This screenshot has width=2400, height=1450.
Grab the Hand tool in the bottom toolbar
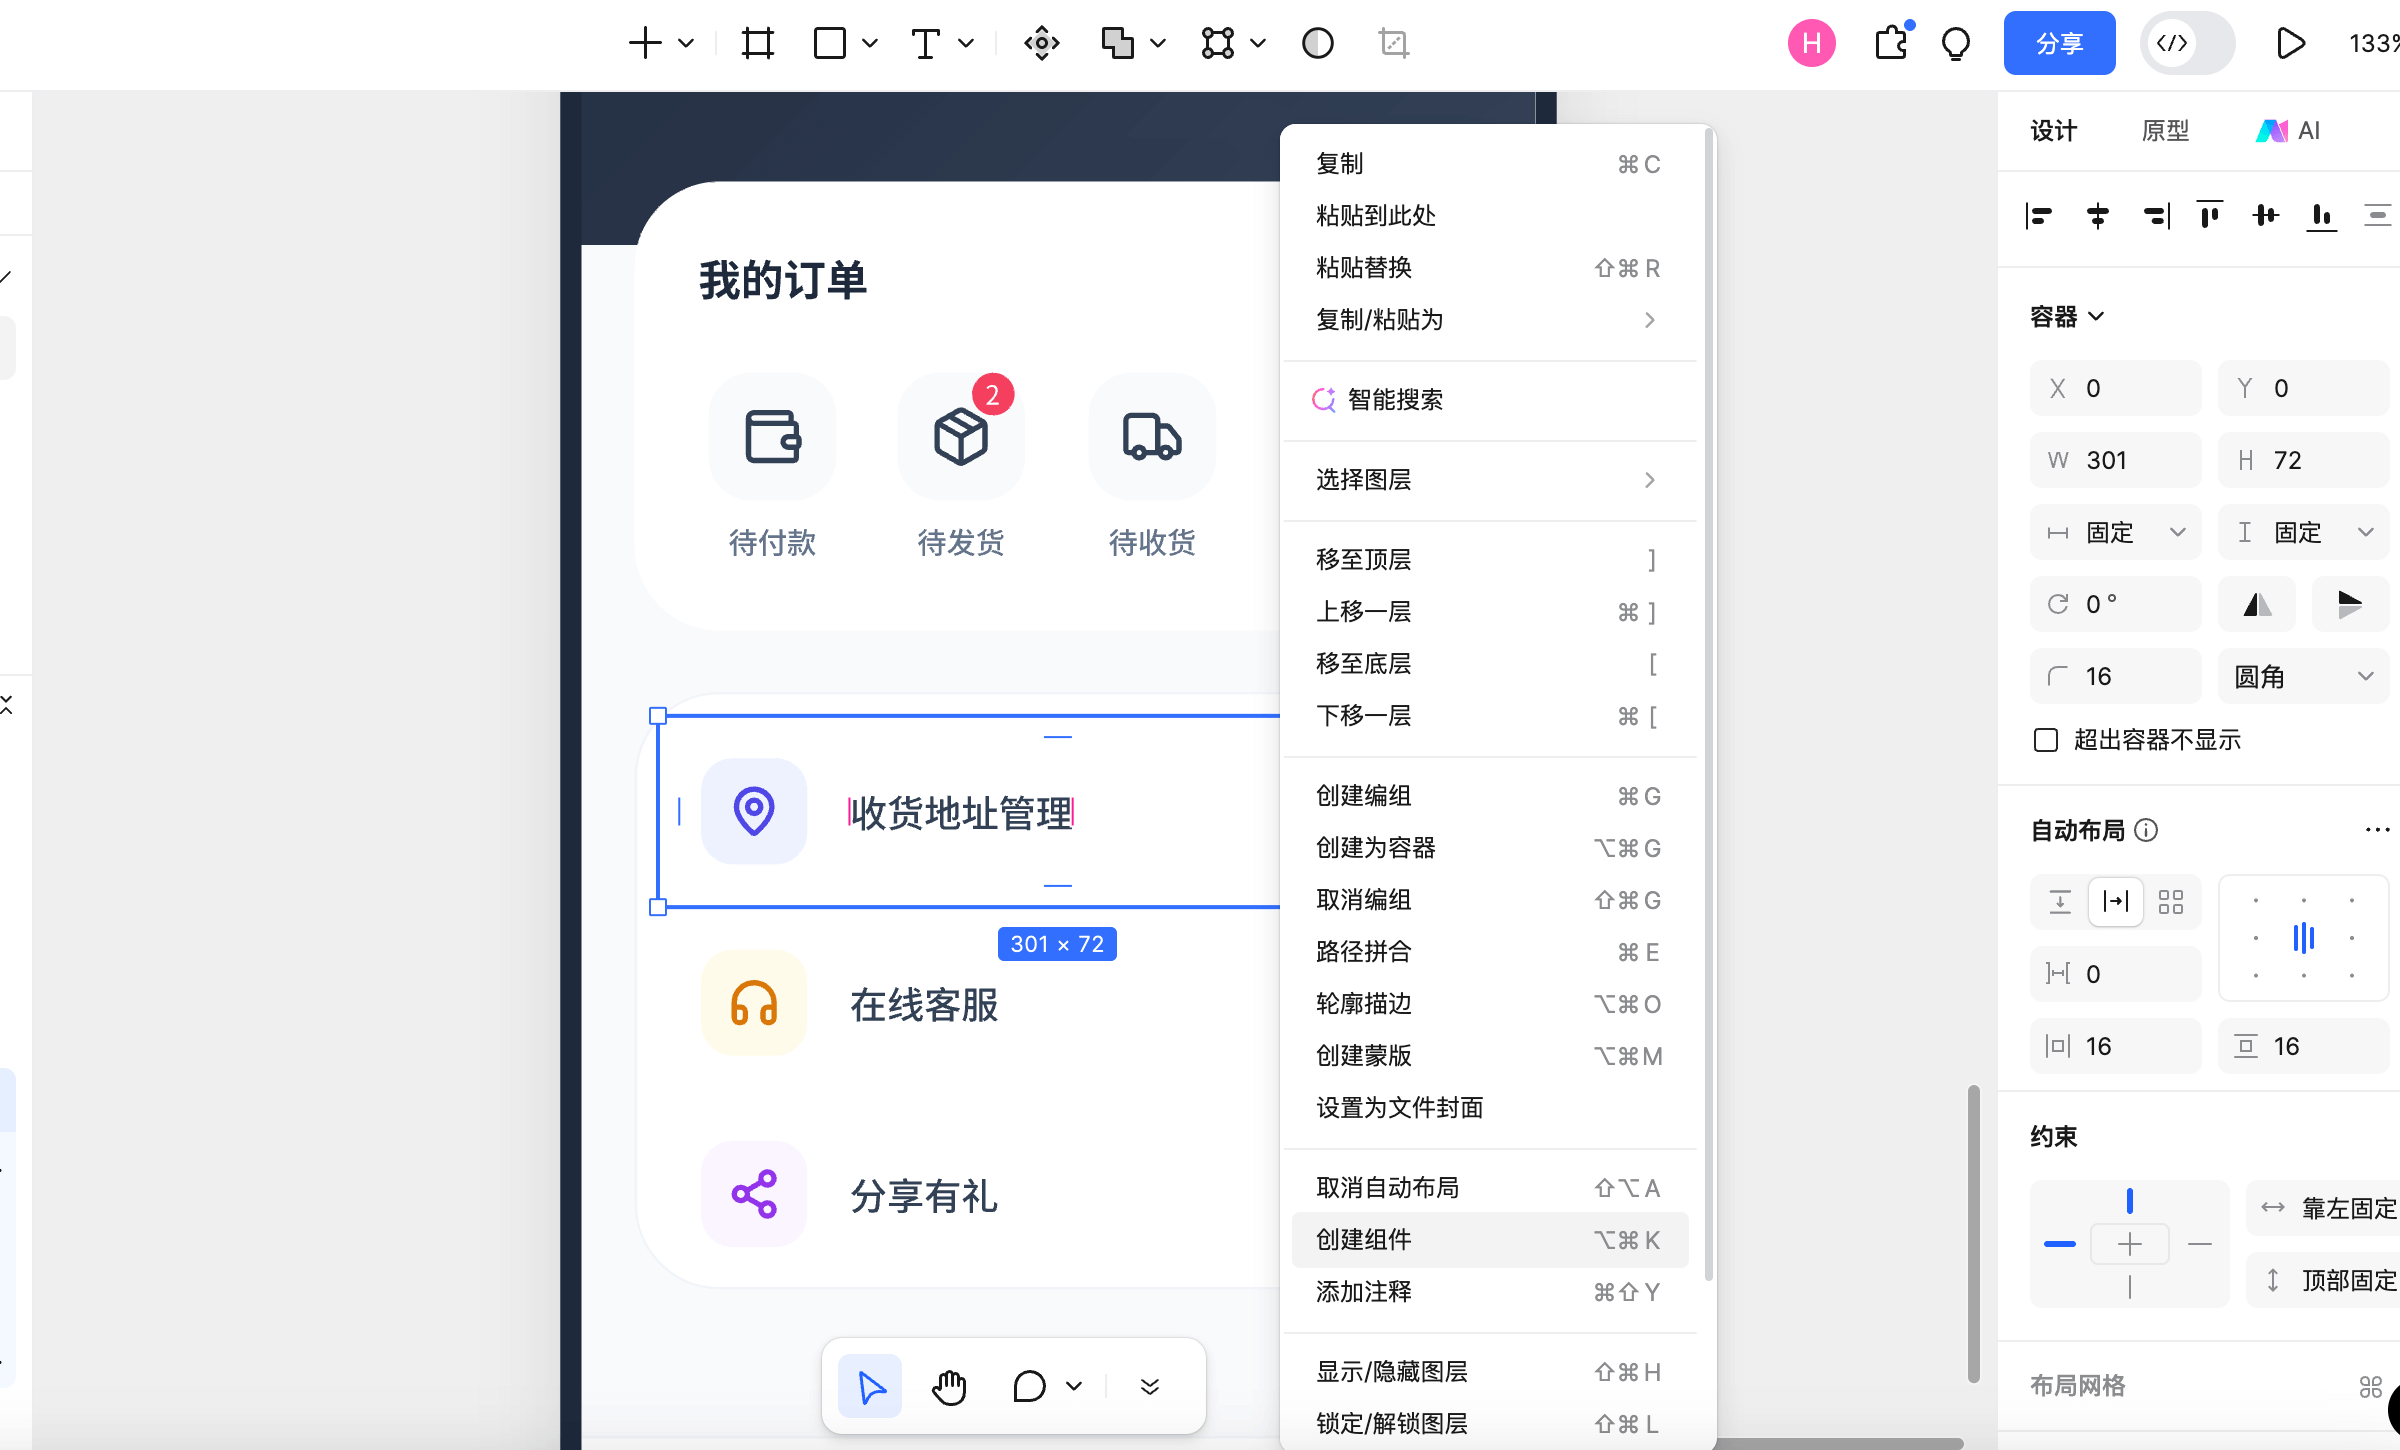[948, 1386]
